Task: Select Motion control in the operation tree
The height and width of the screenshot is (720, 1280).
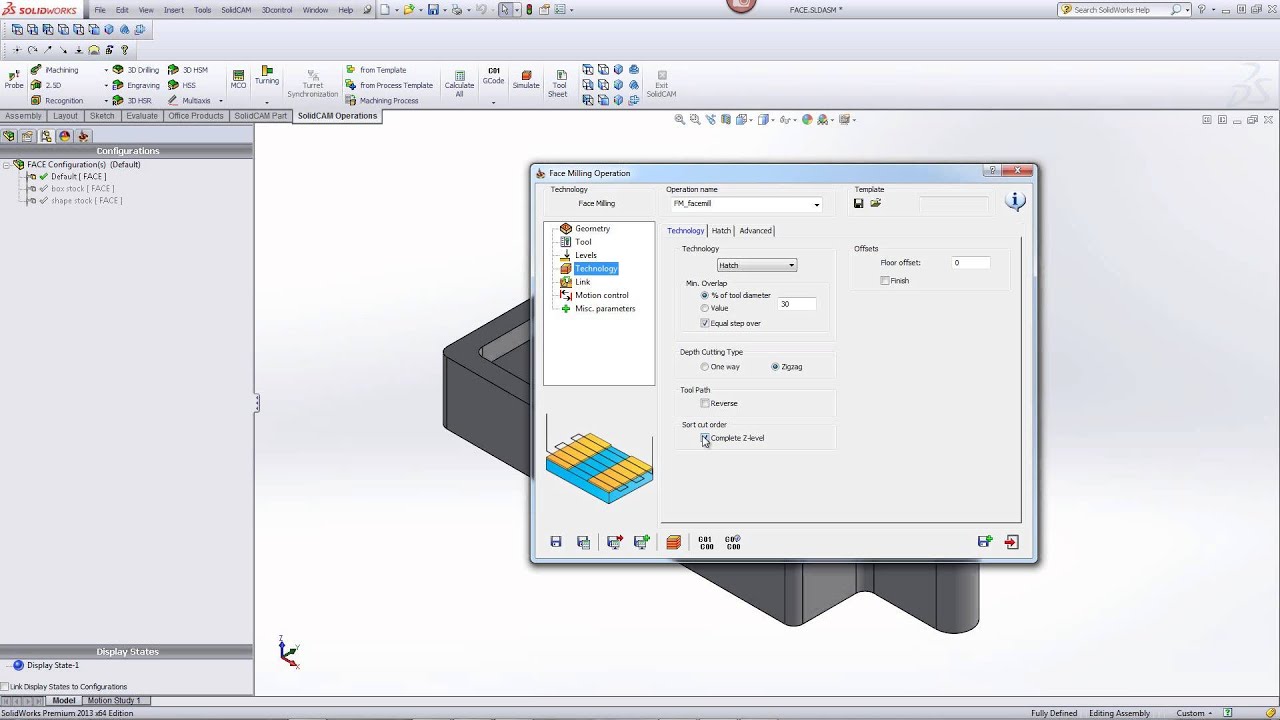Action: (601, 295)
